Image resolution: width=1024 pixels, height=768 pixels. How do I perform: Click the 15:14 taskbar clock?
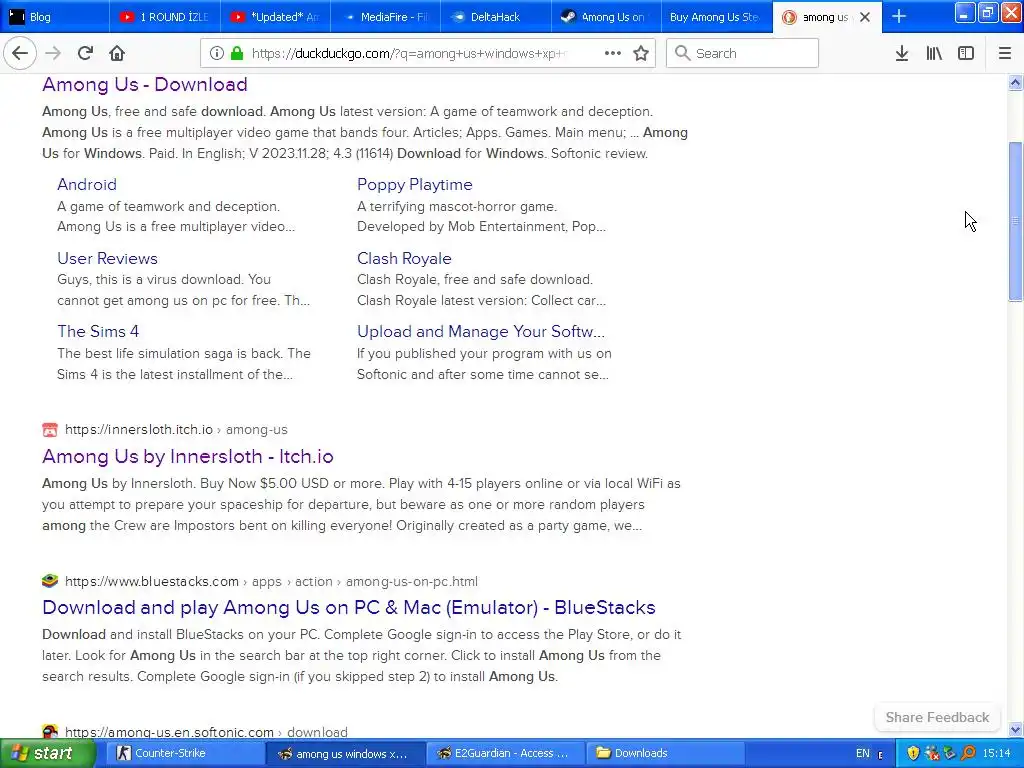997,753
